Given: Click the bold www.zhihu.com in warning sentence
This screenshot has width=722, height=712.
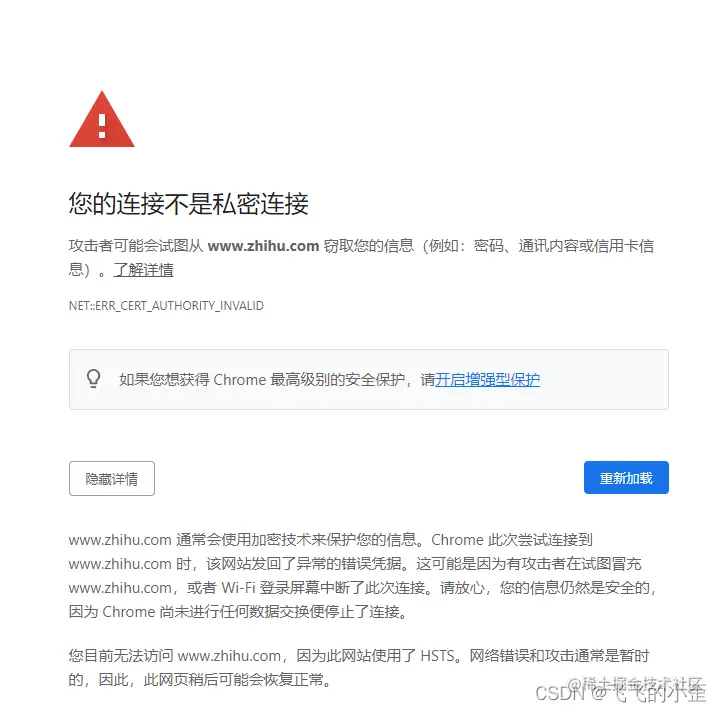Looking at the screenshot, I should click(263, 246).
